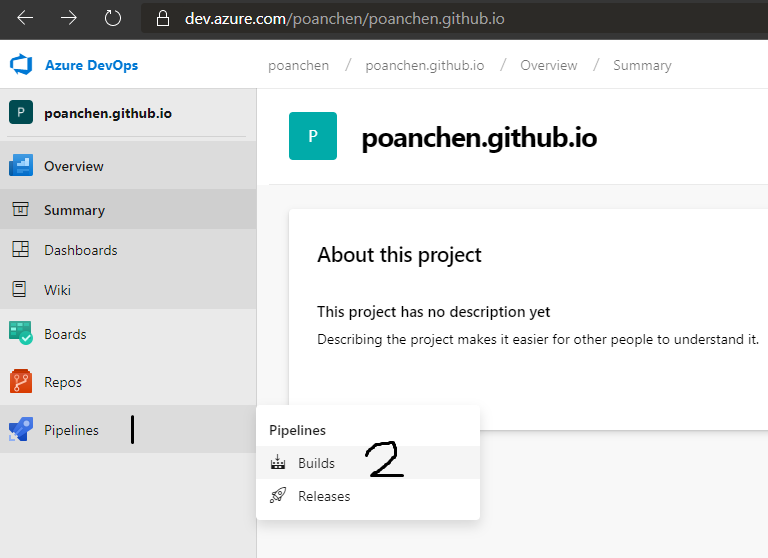
Task: Click the Azure DevOps logo icon
Action: (21, 65)
